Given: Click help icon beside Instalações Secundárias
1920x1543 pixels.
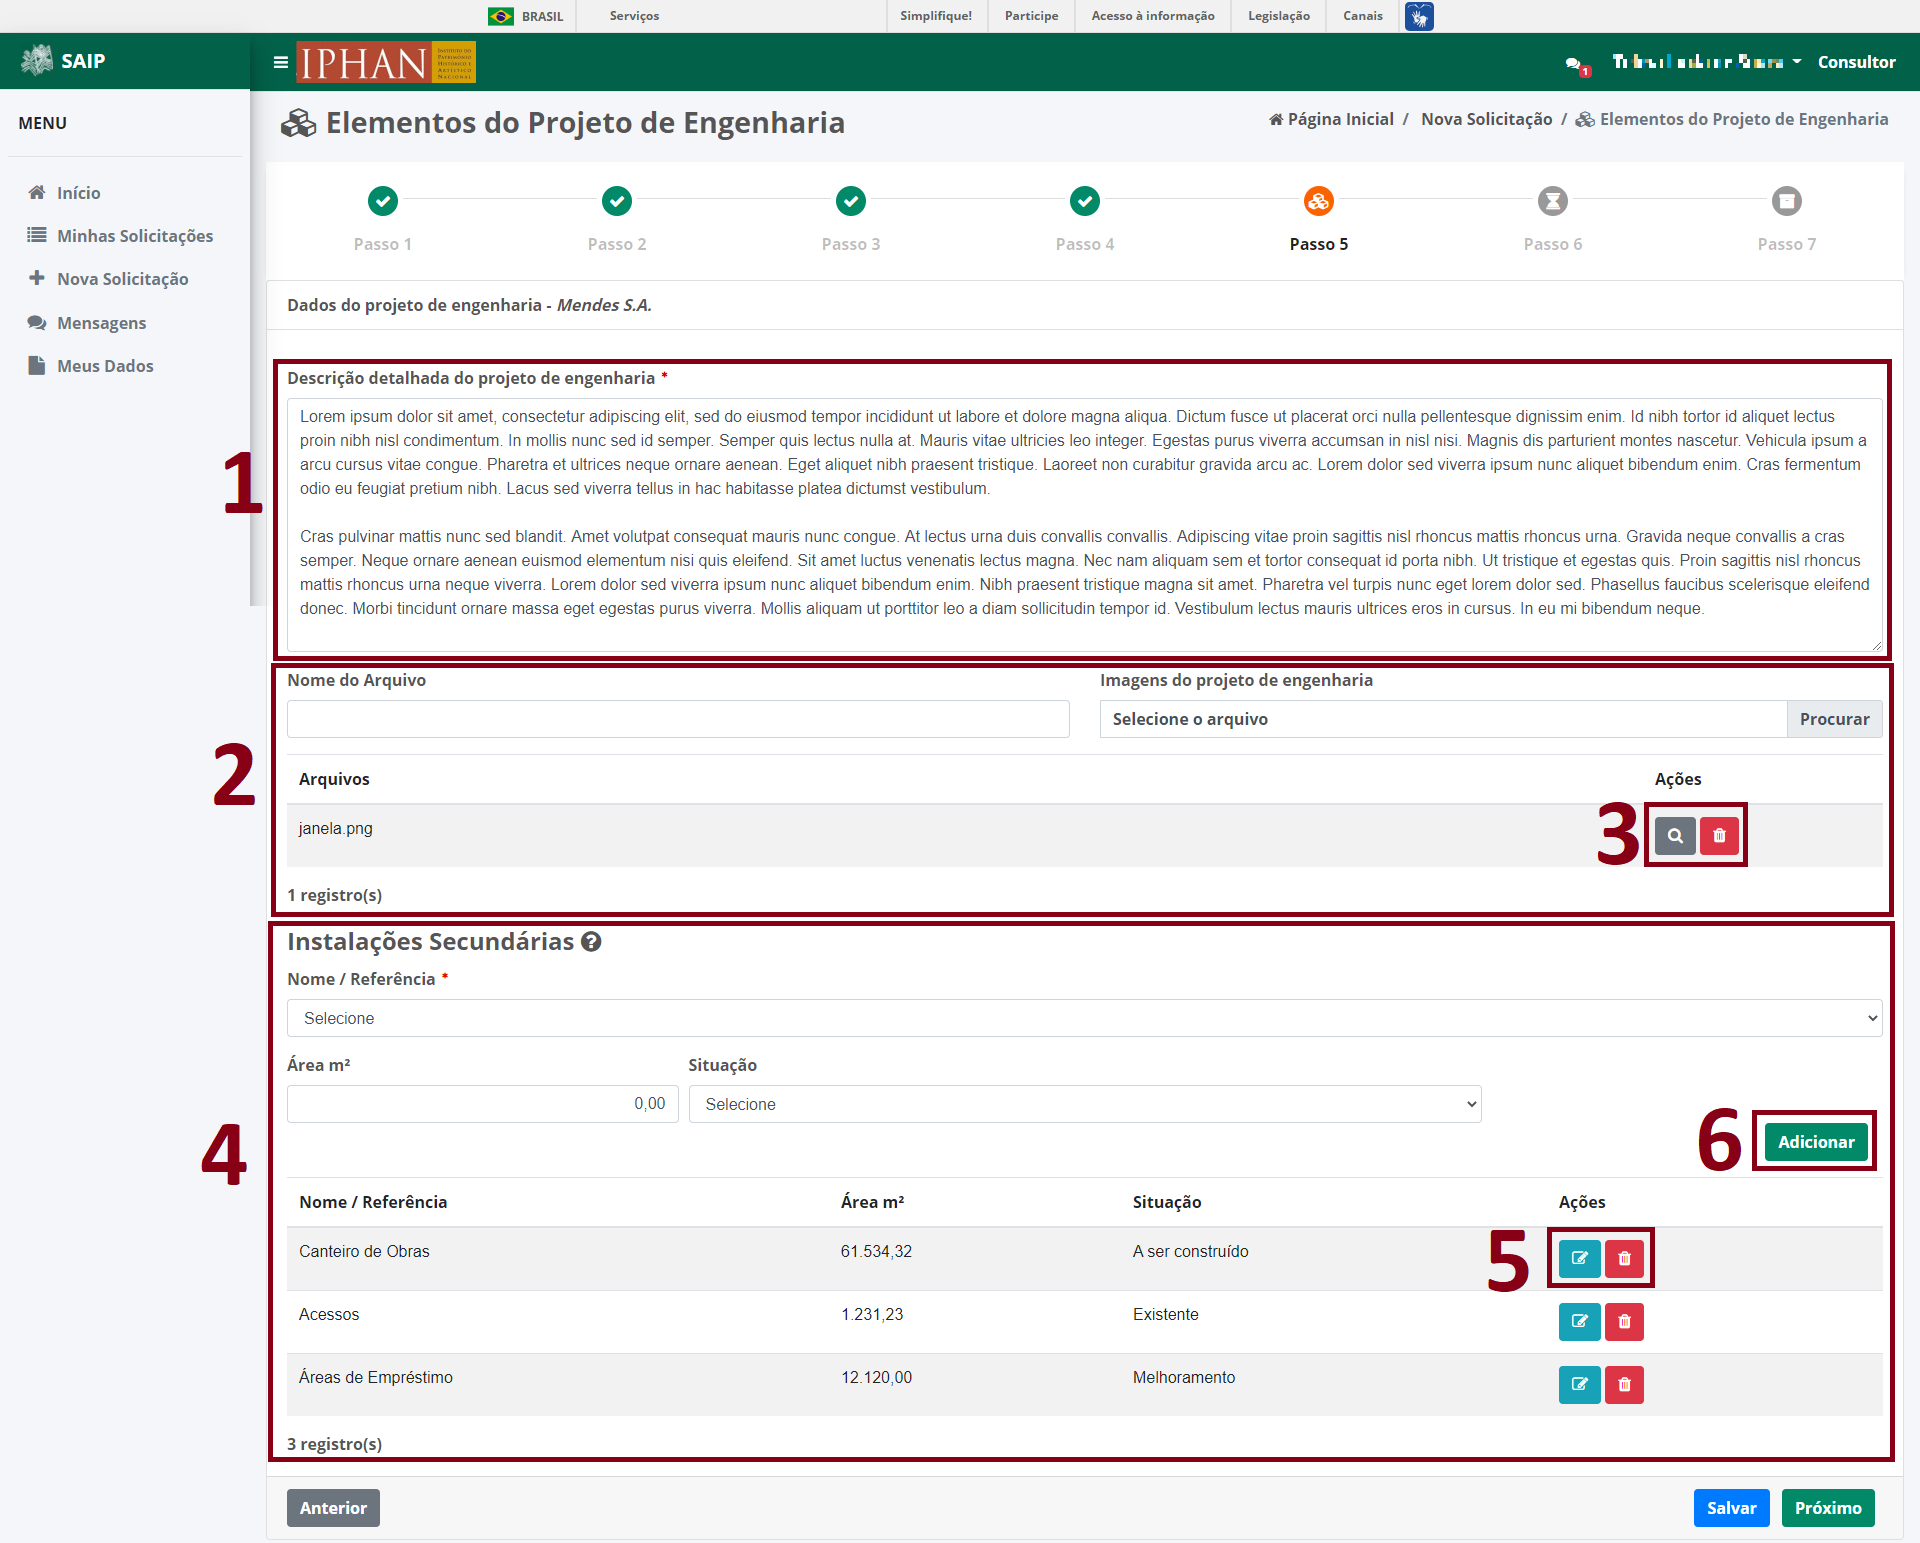Looking at the screenshot, I should pyautogui.click(x=591, y=942).
